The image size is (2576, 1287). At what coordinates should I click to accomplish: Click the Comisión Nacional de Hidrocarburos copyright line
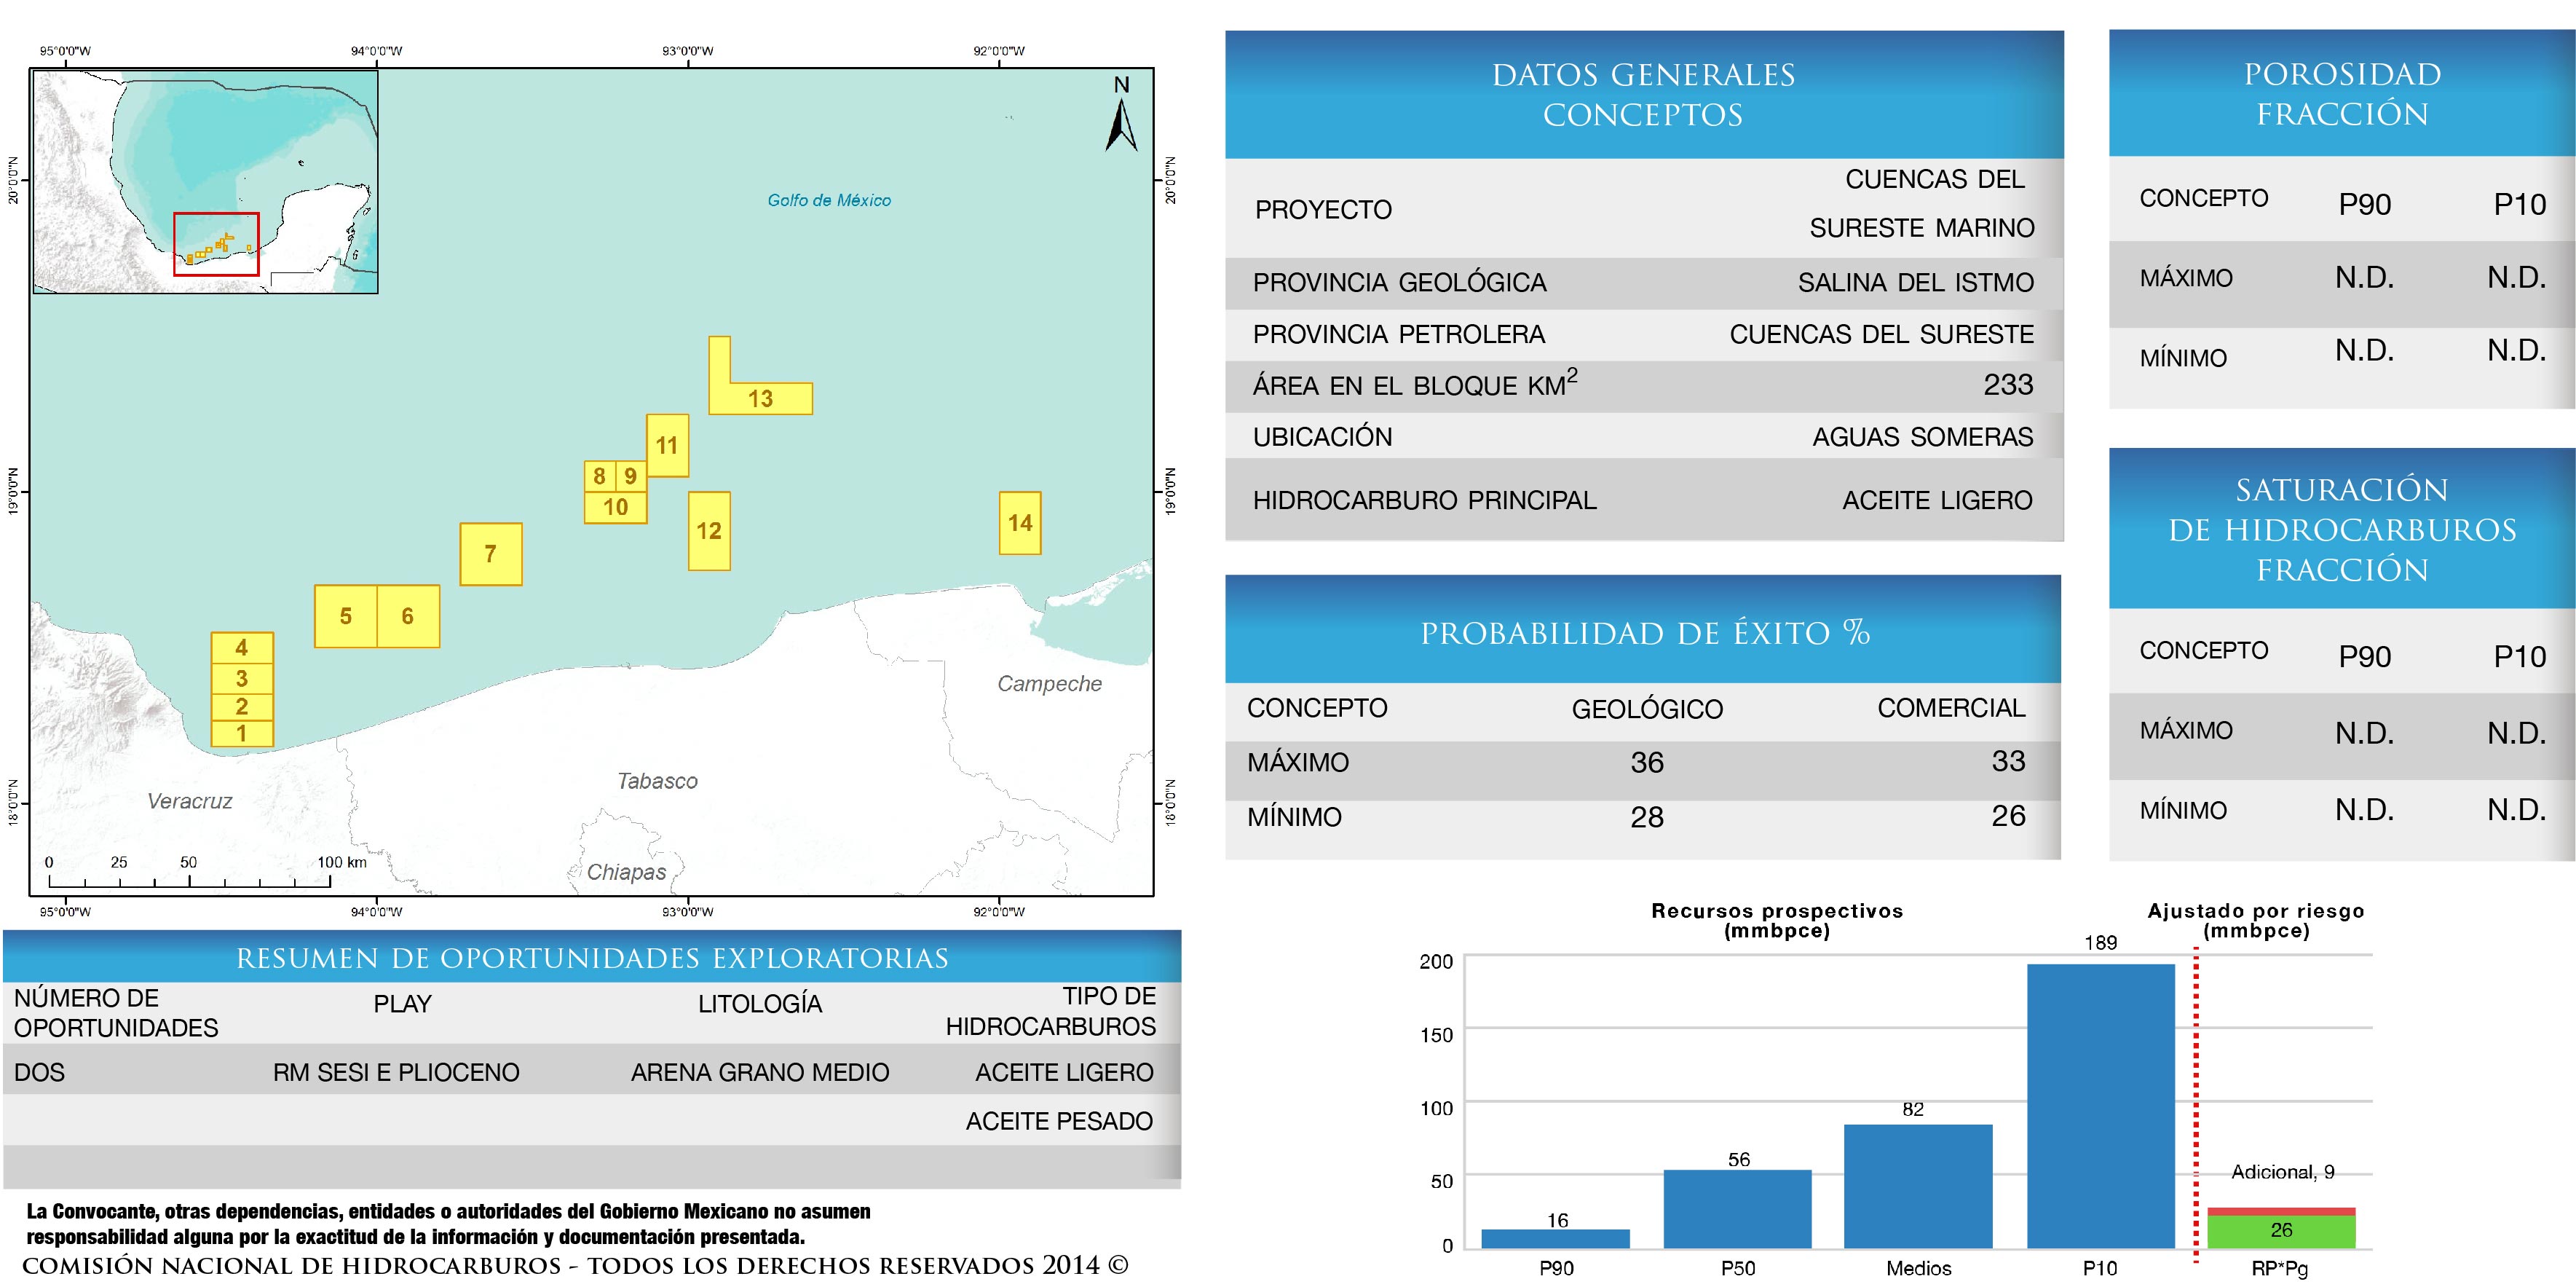point(575,1266)
